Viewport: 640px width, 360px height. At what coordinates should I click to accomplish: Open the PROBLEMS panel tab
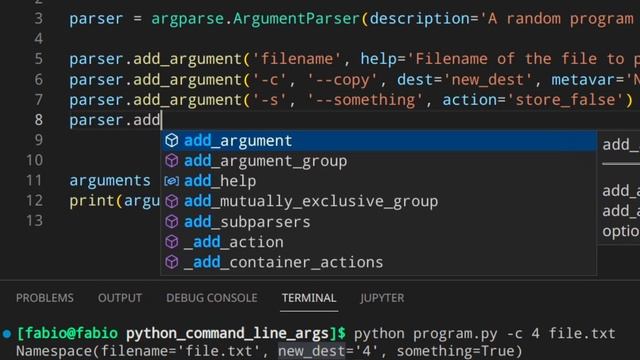tap(45, 298)
